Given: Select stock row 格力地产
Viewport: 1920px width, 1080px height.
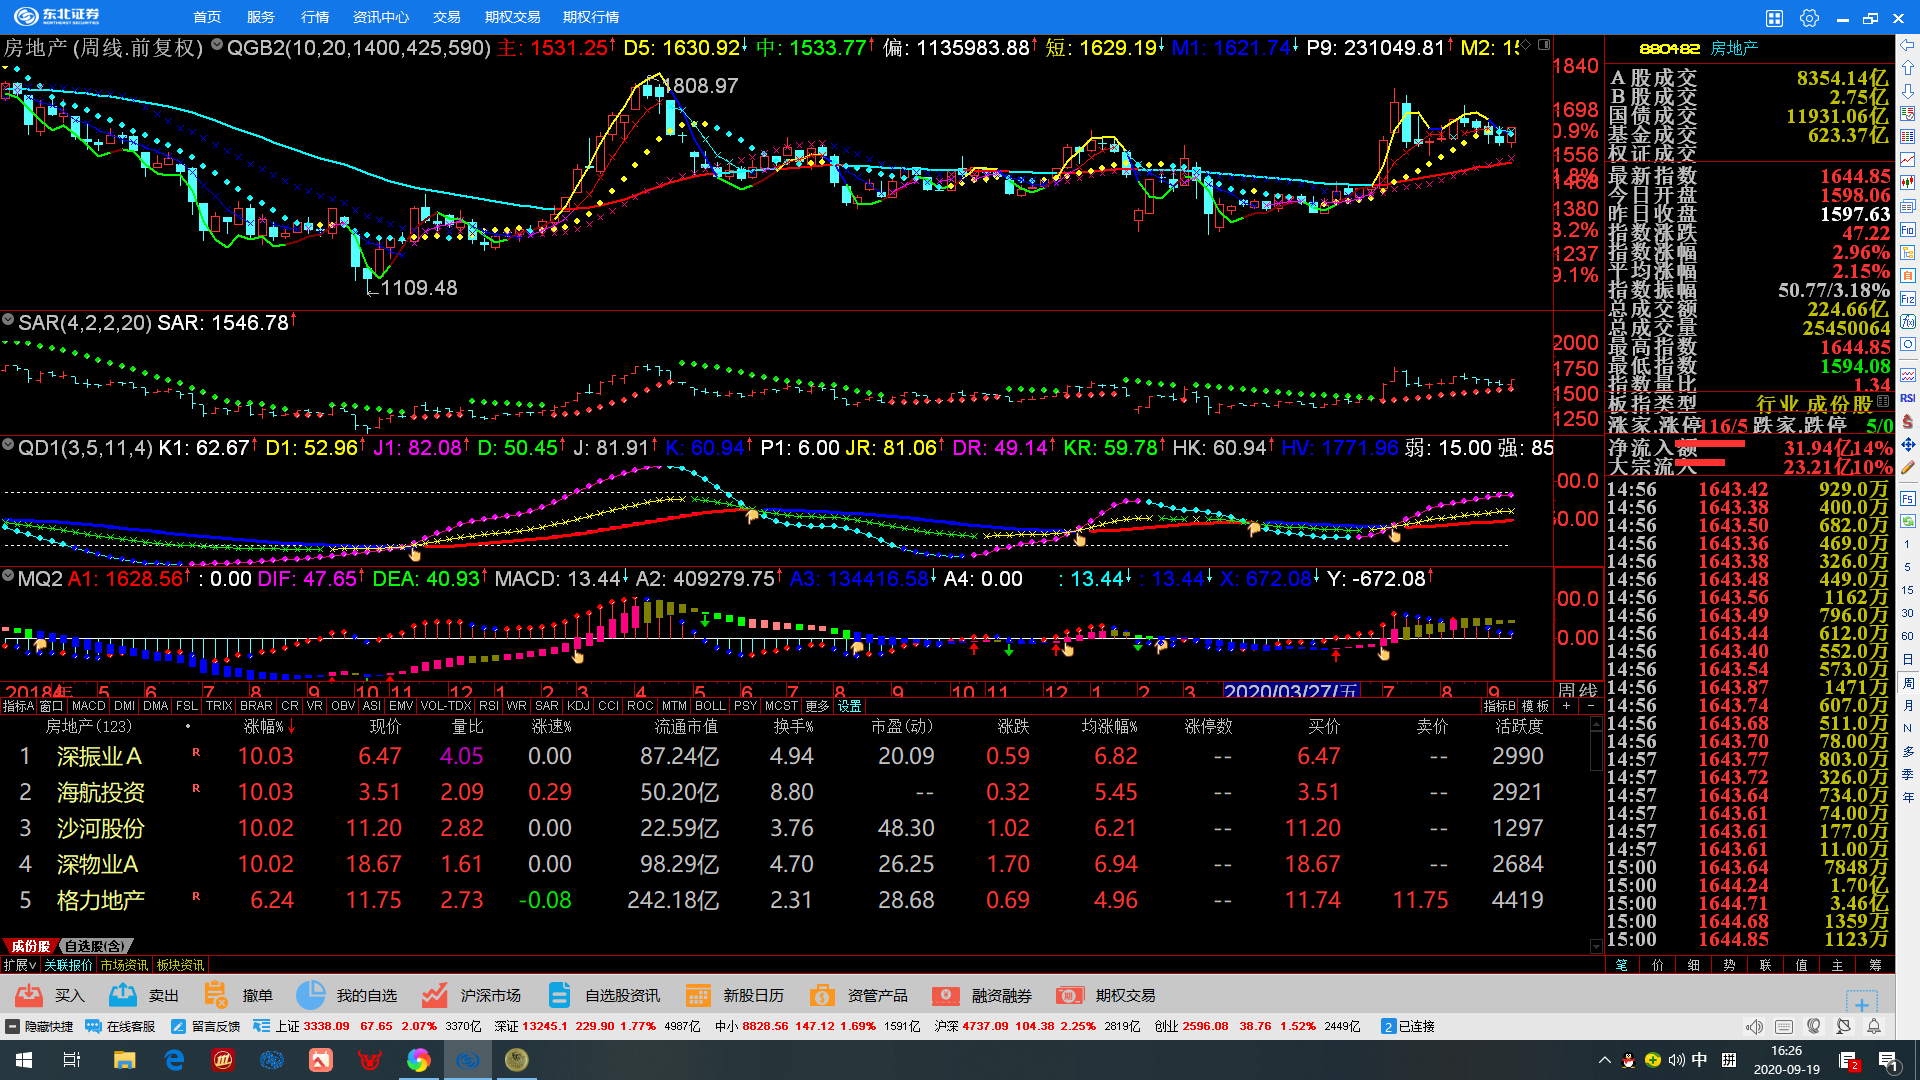Looking at the screenshot, I should coord(100,900).
